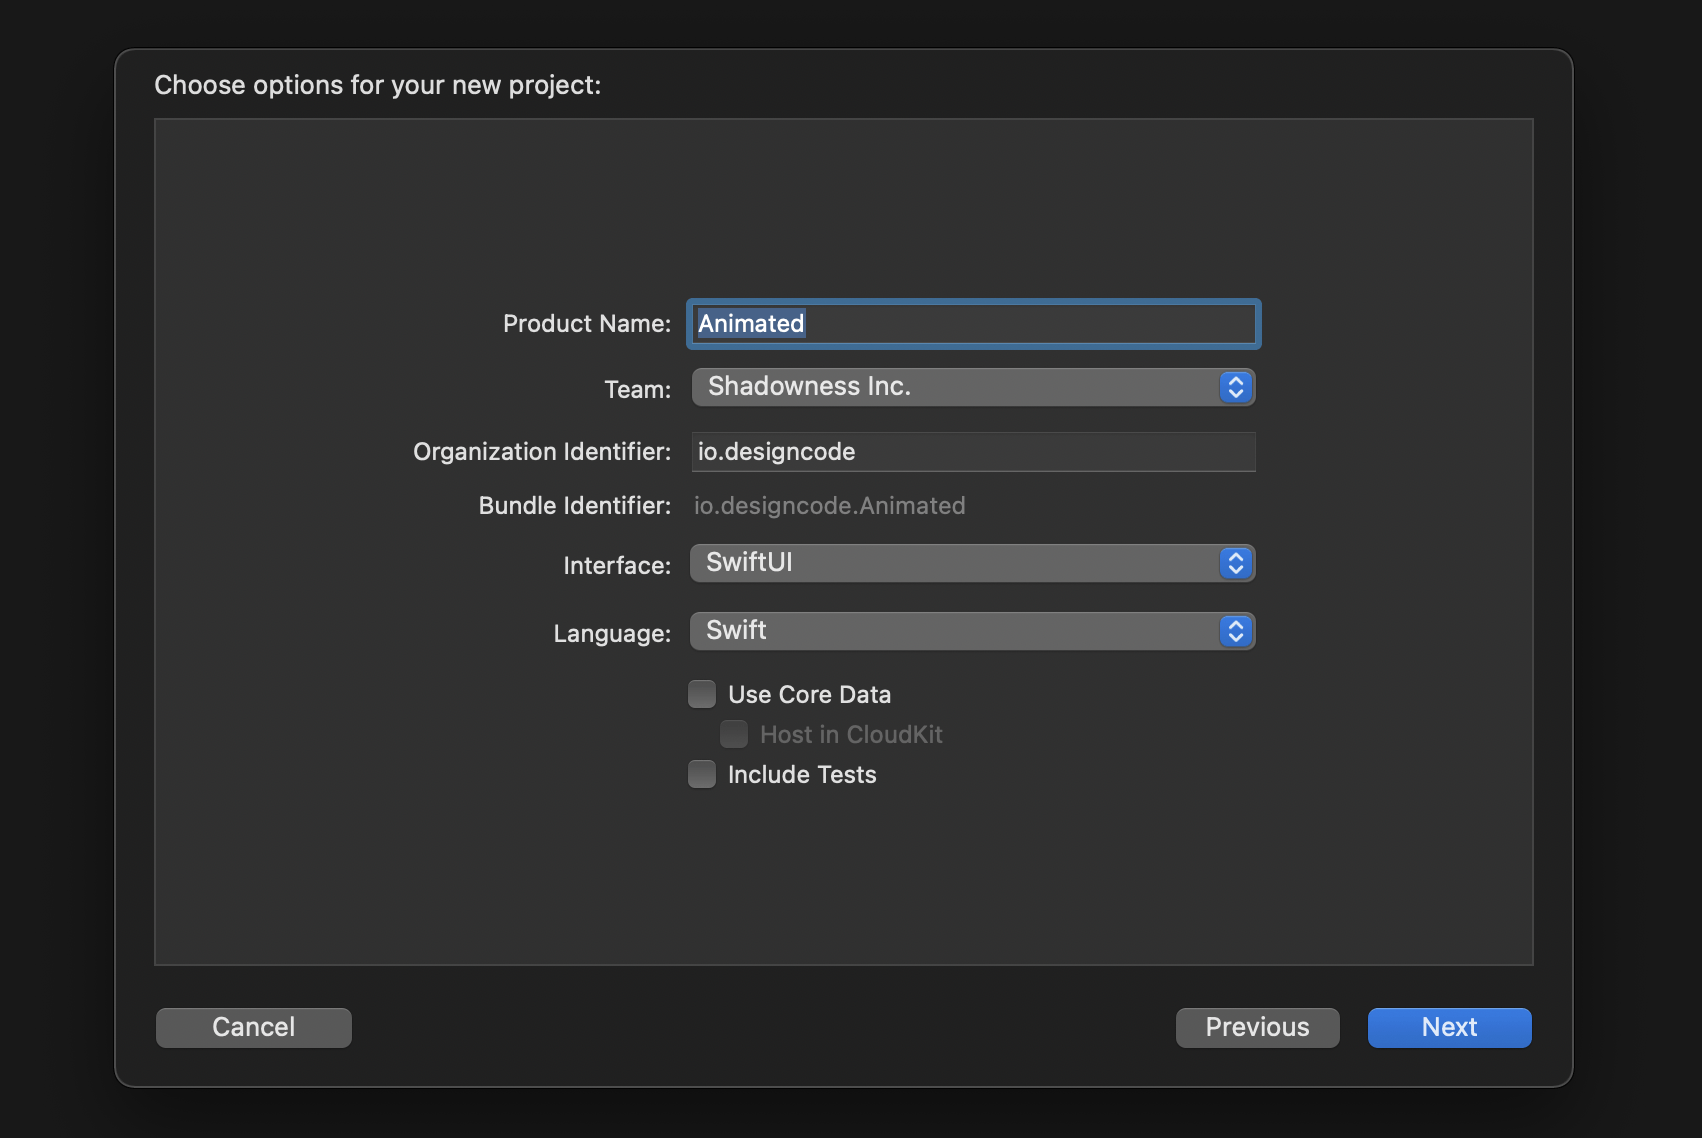
Task: Go back with the Previous button
Action: click(x=1257, y=1027)
